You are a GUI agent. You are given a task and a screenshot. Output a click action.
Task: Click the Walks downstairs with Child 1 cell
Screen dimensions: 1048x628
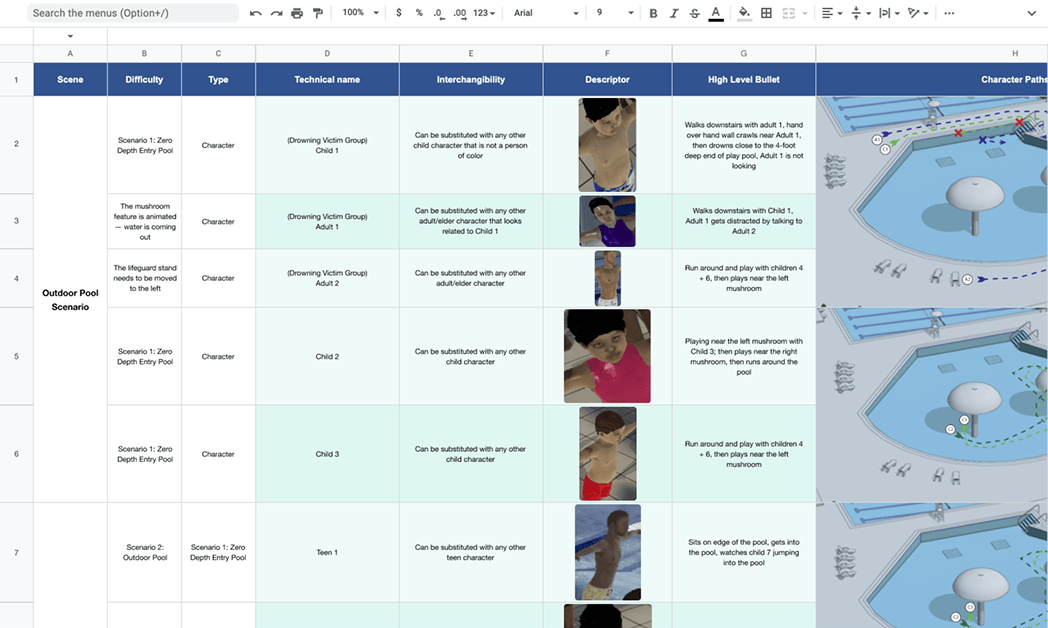point(744,221)
